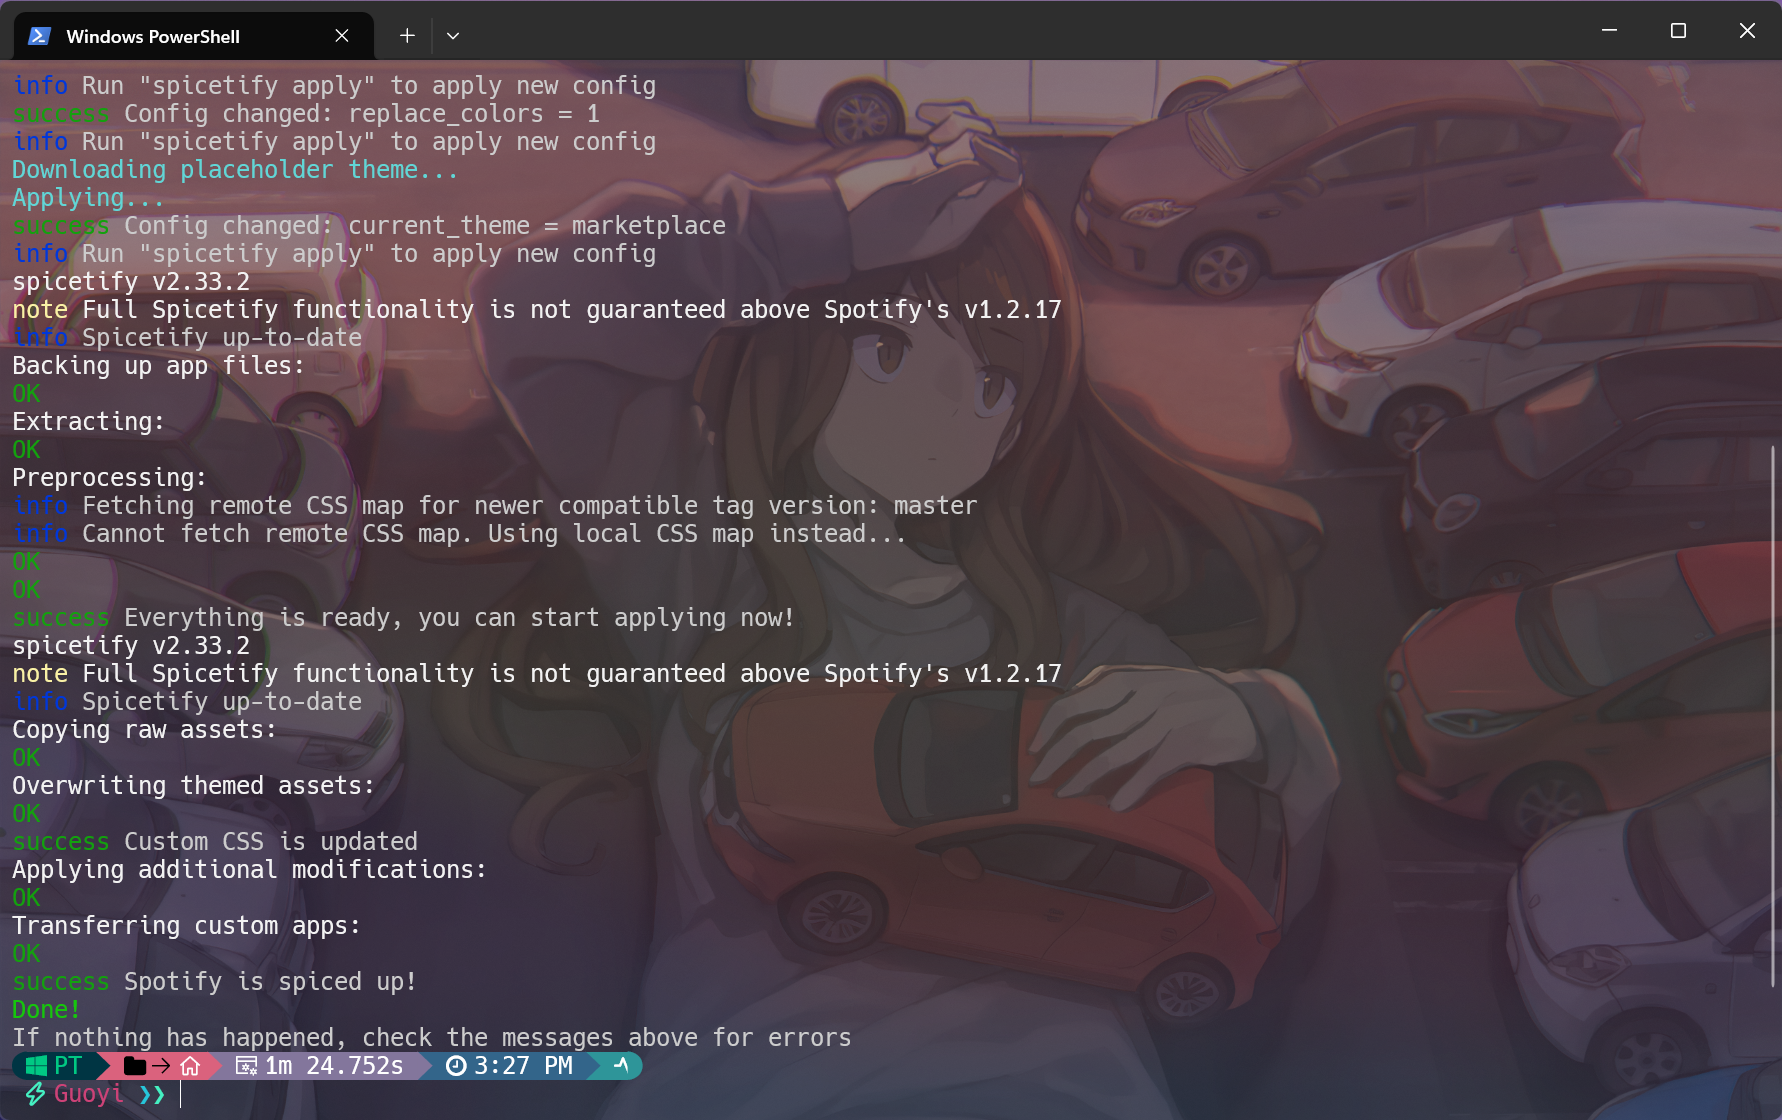Viewport: 1782px width, 1120px height.
Task: Click the shell icon beside the execution time
Action: coord(246,1065)
